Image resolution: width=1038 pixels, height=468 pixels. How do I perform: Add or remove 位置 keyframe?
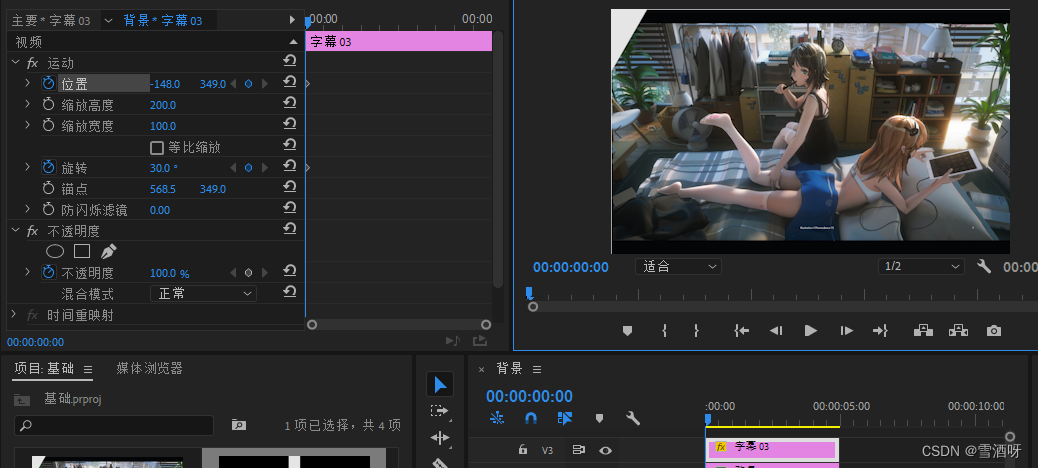pyautogui.click(x=248, y=84)
